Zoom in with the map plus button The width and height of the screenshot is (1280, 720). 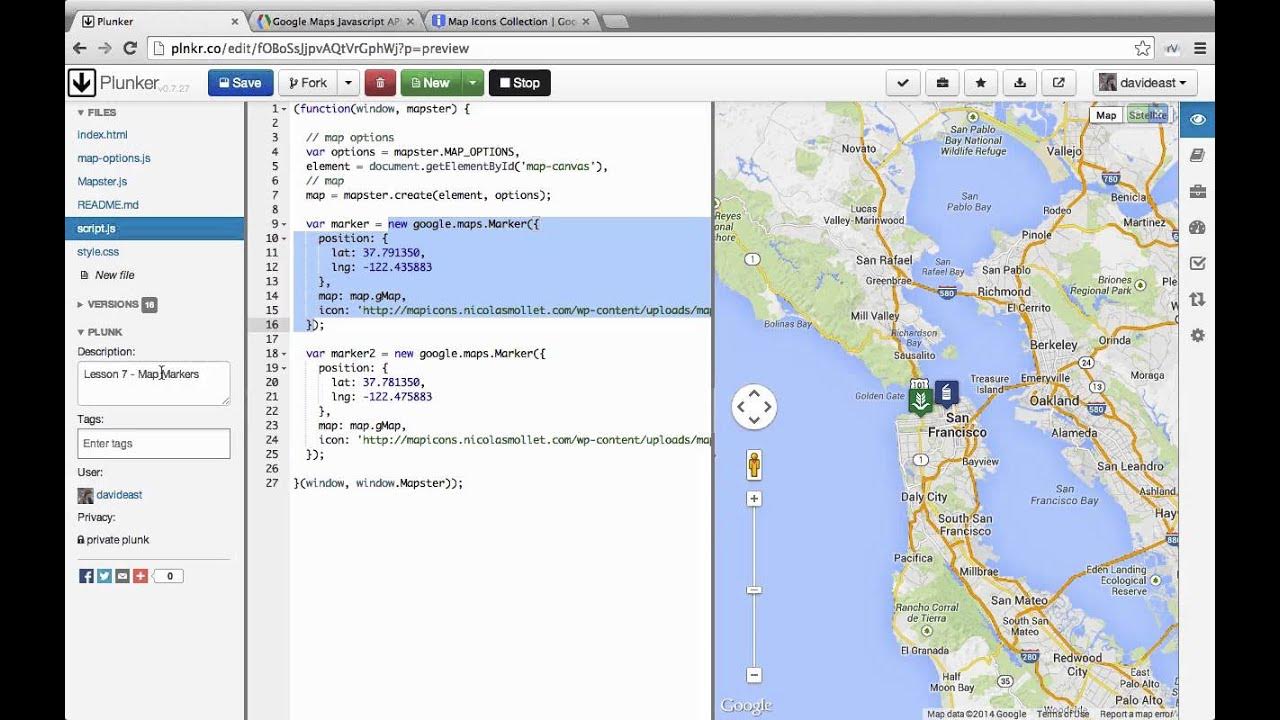(754, 498)
